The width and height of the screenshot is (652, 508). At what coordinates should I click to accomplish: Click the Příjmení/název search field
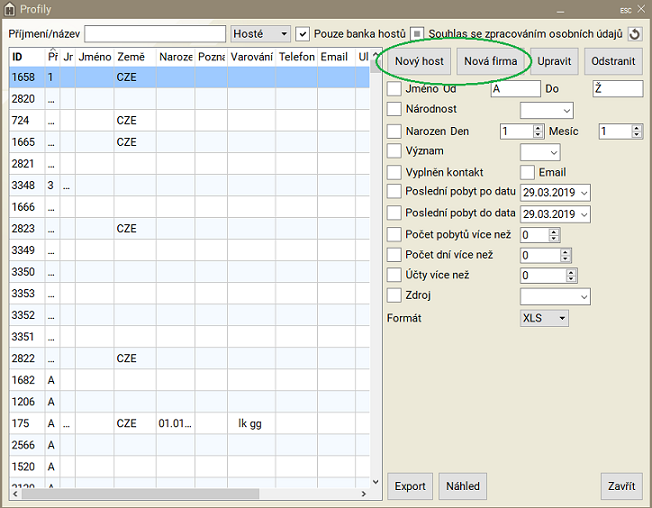pyautogui.click(x=154, y=34)
